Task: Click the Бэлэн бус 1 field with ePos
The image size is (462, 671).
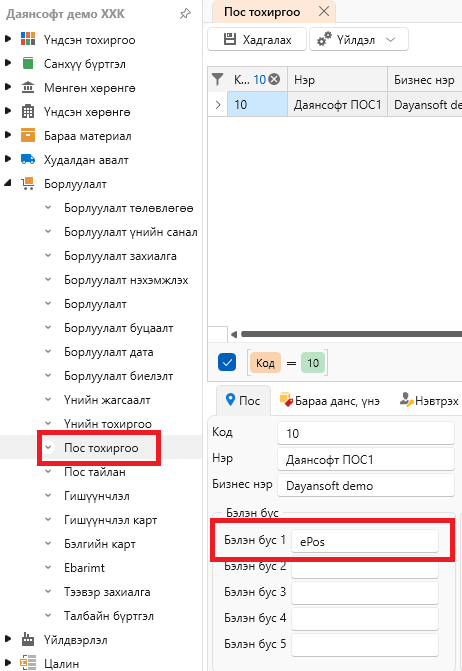Action: 365,541
